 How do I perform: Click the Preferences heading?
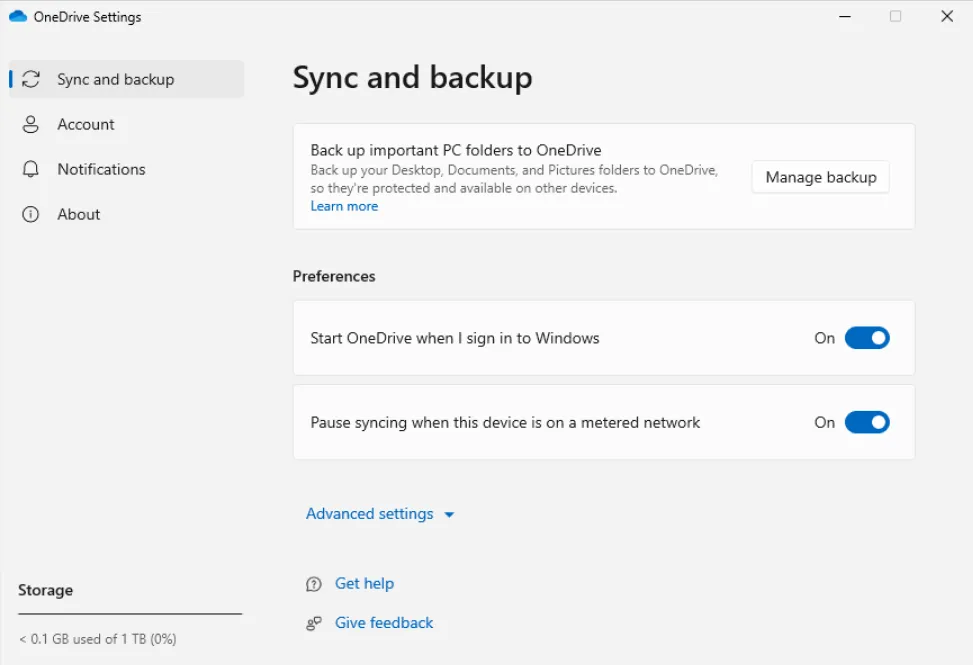(334, 276)
